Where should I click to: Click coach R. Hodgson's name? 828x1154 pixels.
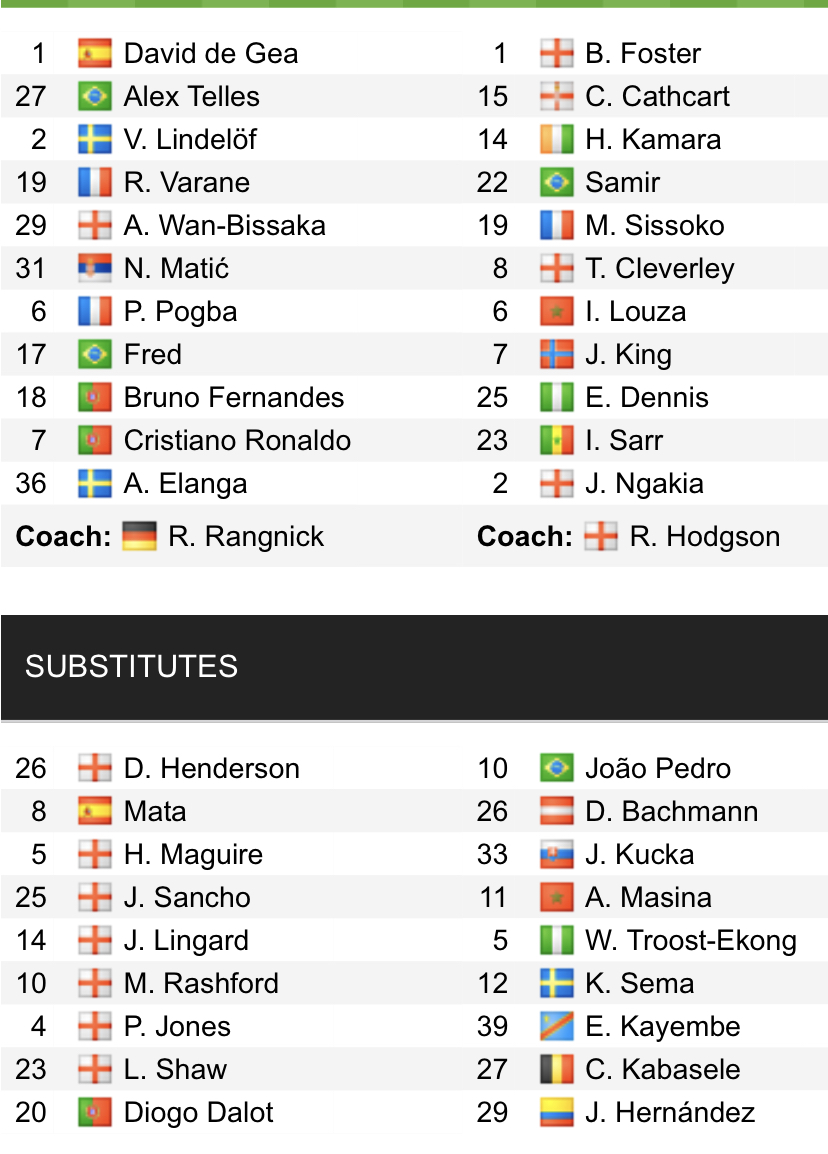click(704, 537)
